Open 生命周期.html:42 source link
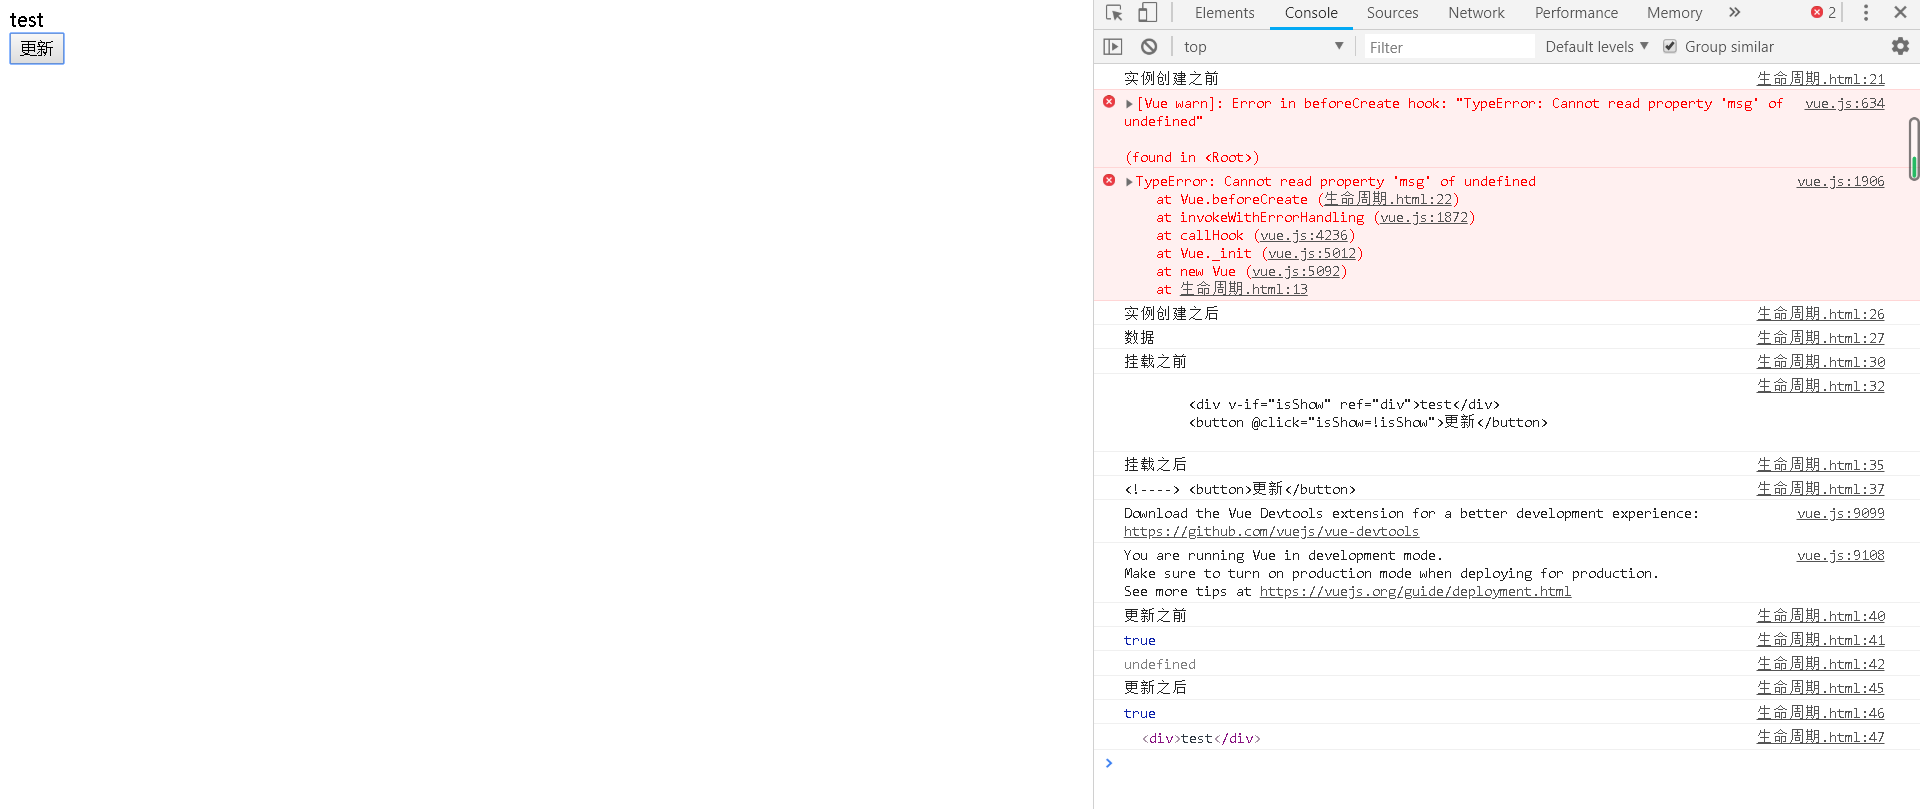Image resolution: width=1920 pixels, height=809 pixels. [x=1820, y=664]
